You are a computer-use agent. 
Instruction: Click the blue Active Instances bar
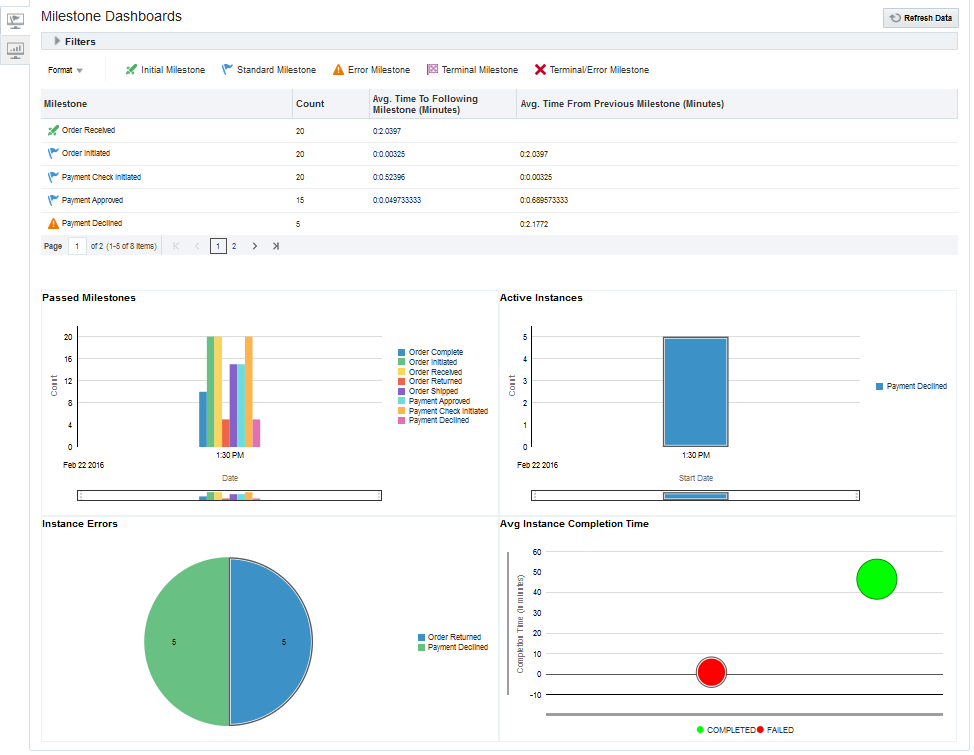[x=695, y=391]
